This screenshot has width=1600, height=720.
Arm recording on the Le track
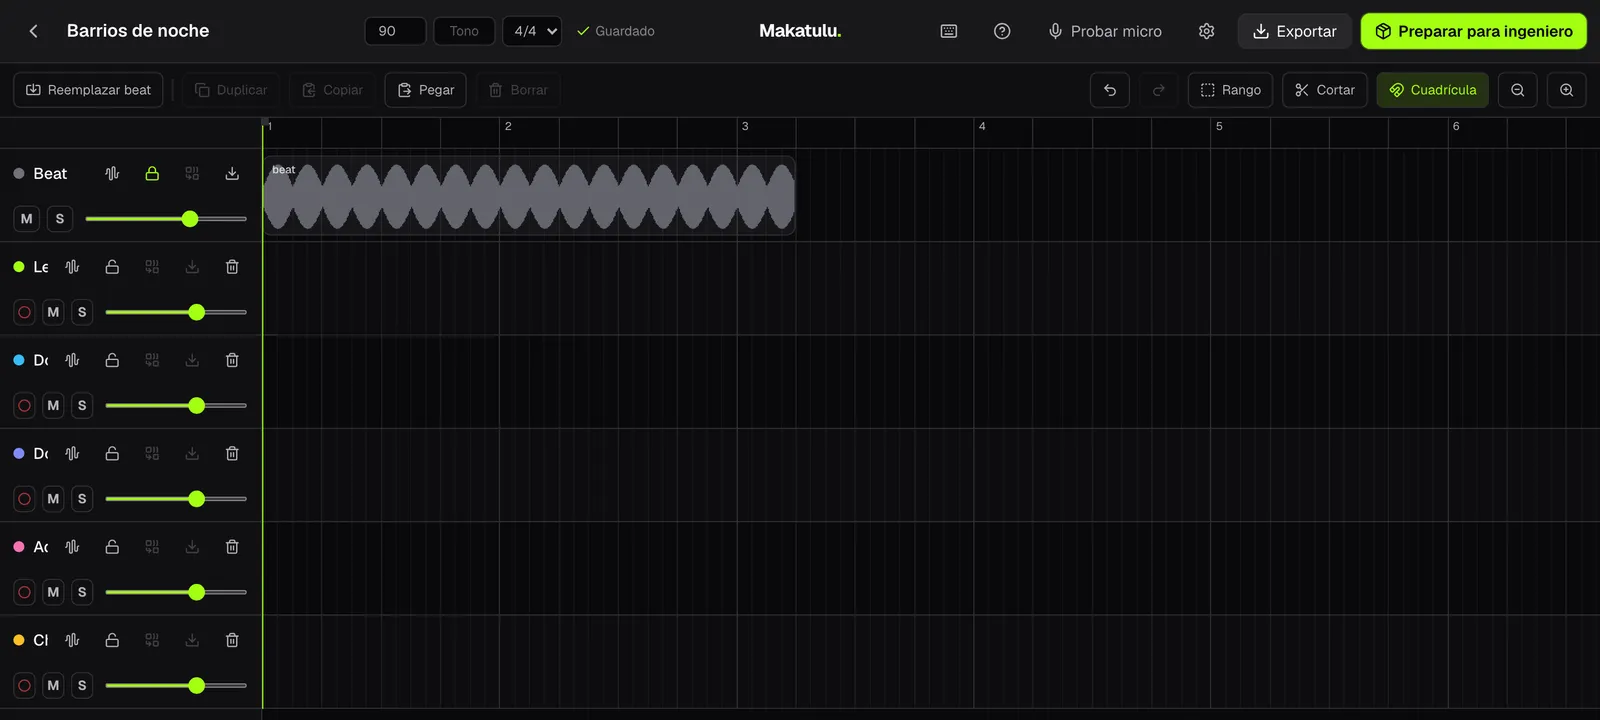[25, 312]
